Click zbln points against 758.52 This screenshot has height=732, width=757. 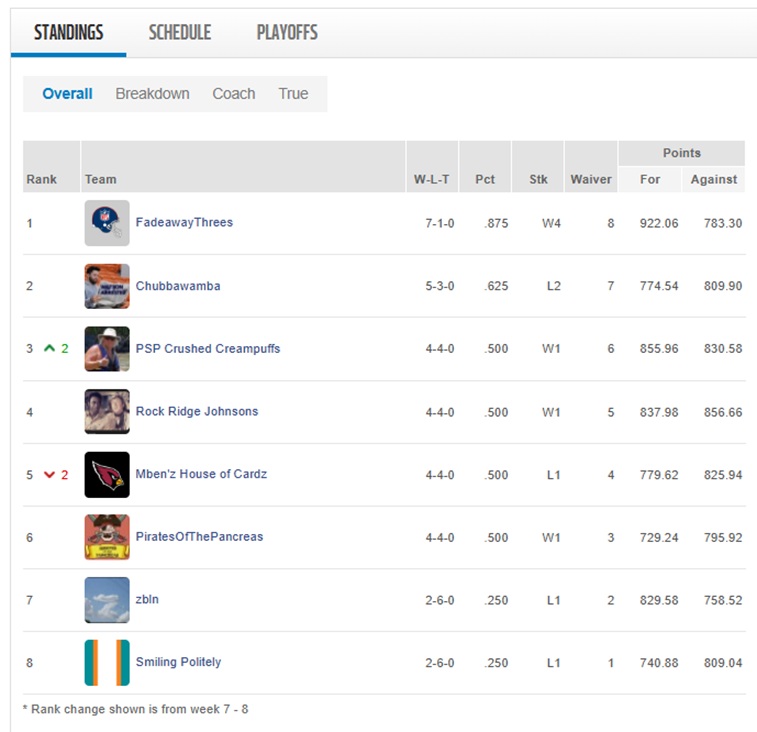pyautogui.click(x=723, y=600)
